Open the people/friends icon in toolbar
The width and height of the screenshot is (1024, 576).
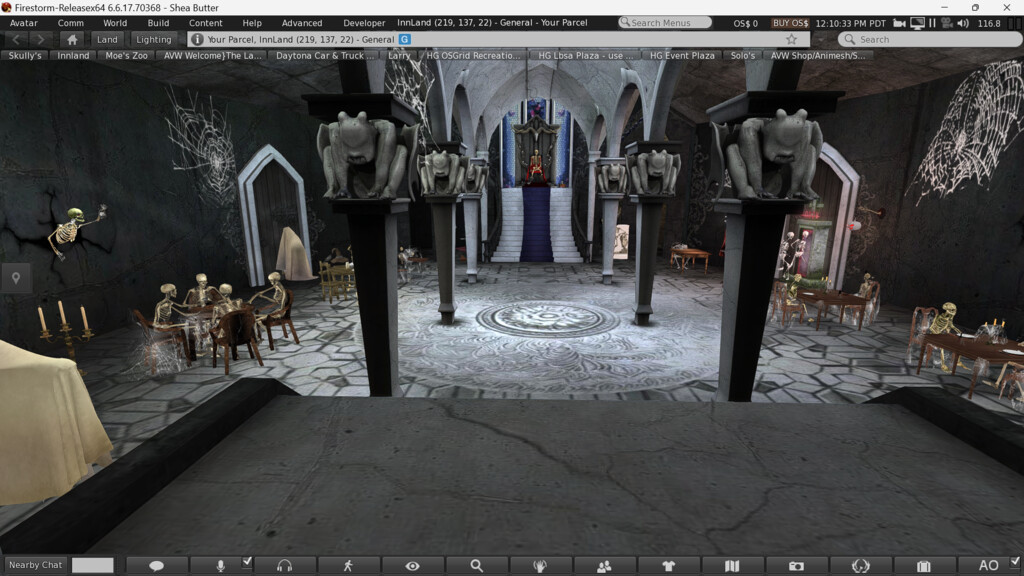tap(604, 566)
